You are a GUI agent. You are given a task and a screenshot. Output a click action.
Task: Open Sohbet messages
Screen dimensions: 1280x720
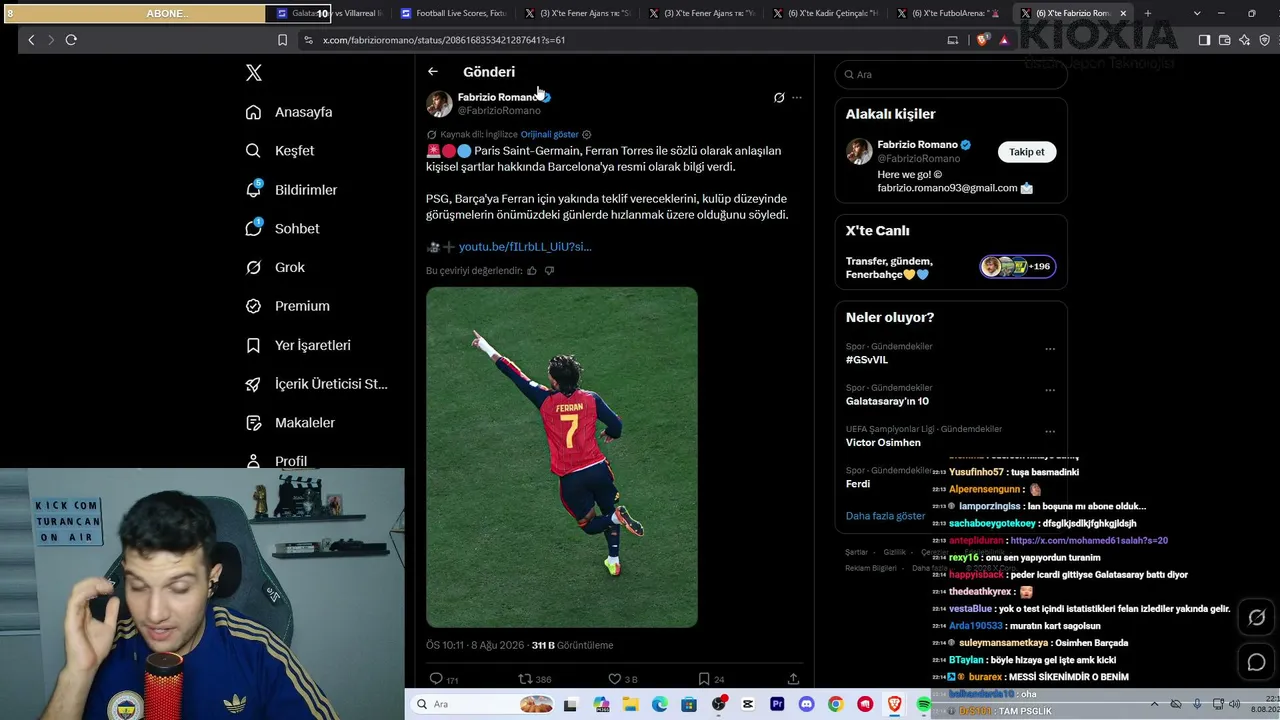click(x=282, y=228)
